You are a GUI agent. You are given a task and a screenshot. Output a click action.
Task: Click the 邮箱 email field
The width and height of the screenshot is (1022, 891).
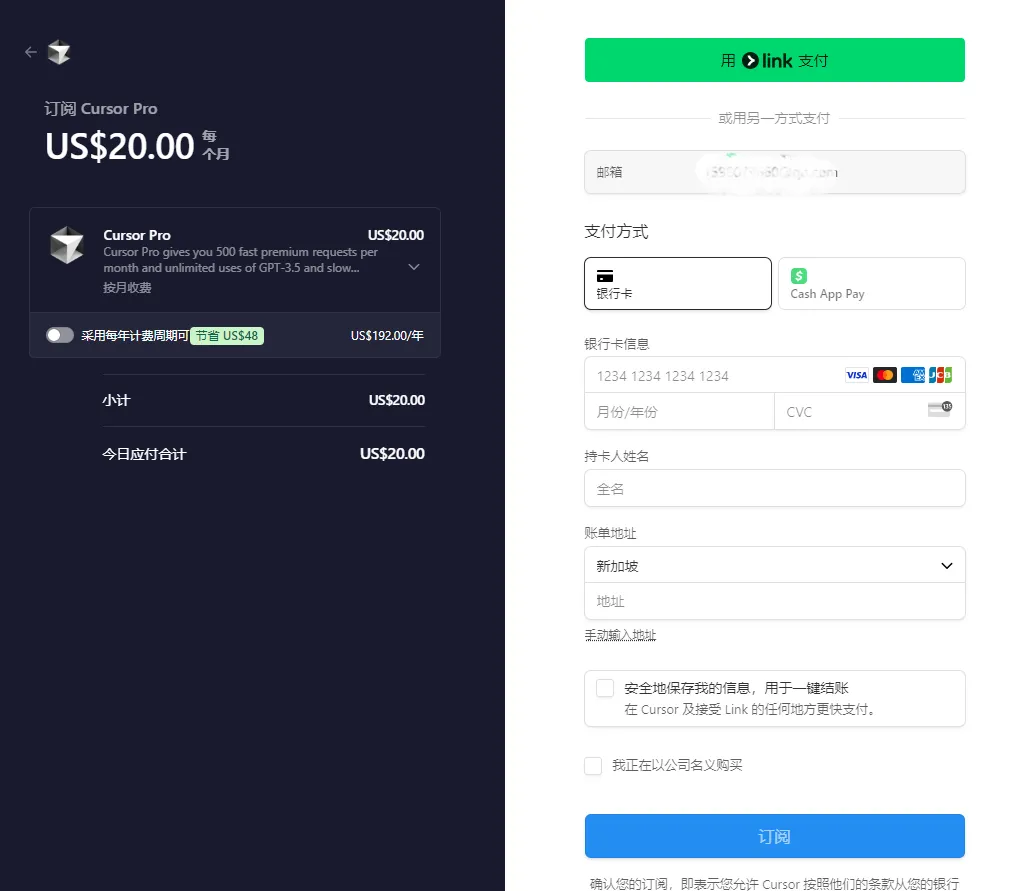click(x=774, y=172)
